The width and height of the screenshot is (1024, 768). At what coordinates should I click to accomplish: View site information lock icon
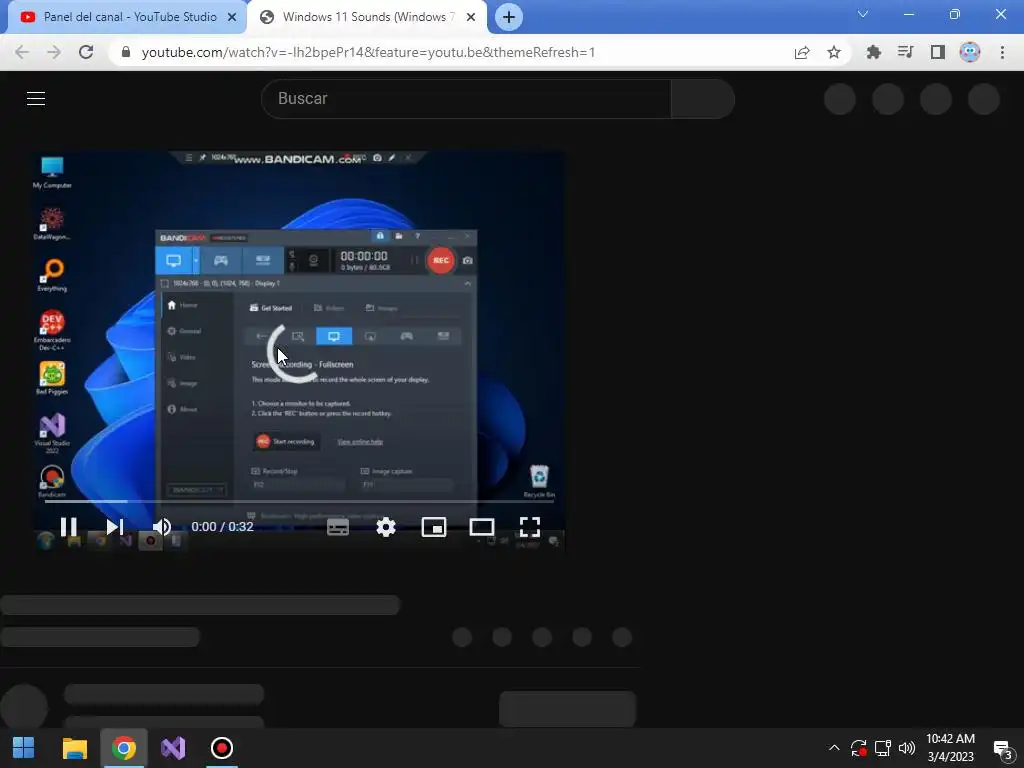coord(126,52)
